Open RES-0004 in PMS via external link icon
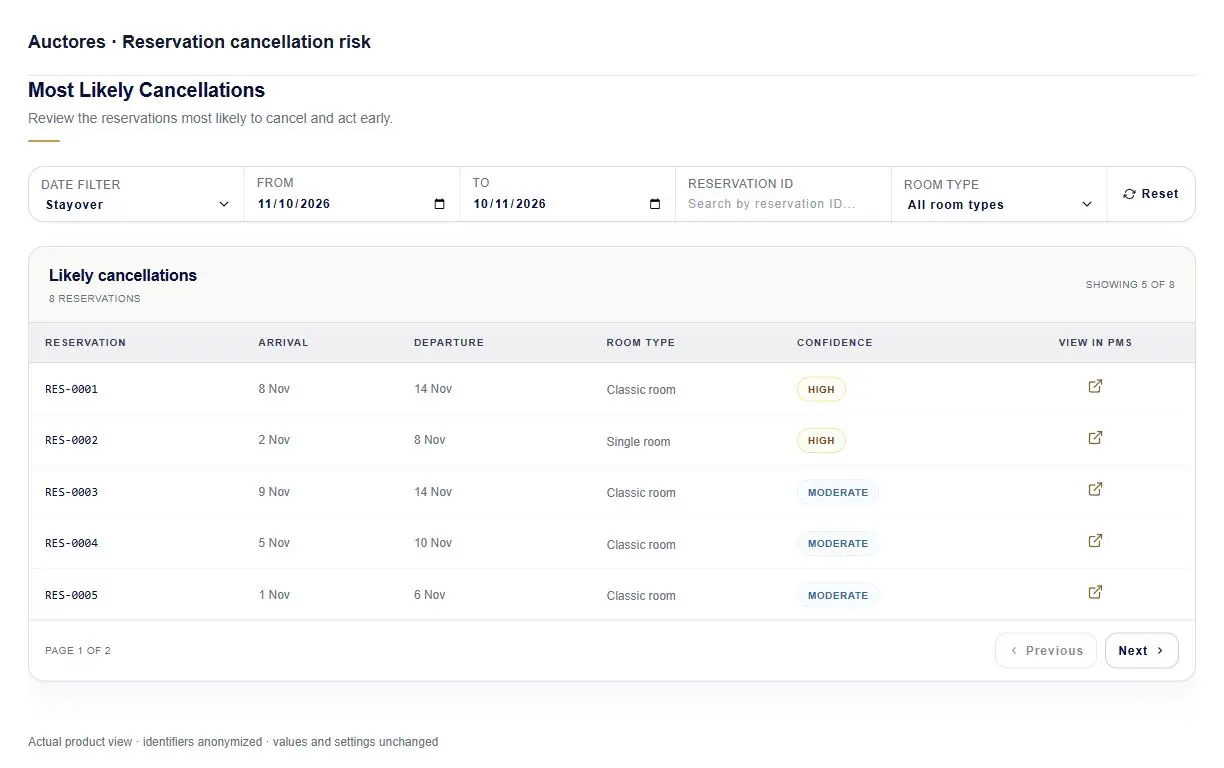 tap(1095, 540)
